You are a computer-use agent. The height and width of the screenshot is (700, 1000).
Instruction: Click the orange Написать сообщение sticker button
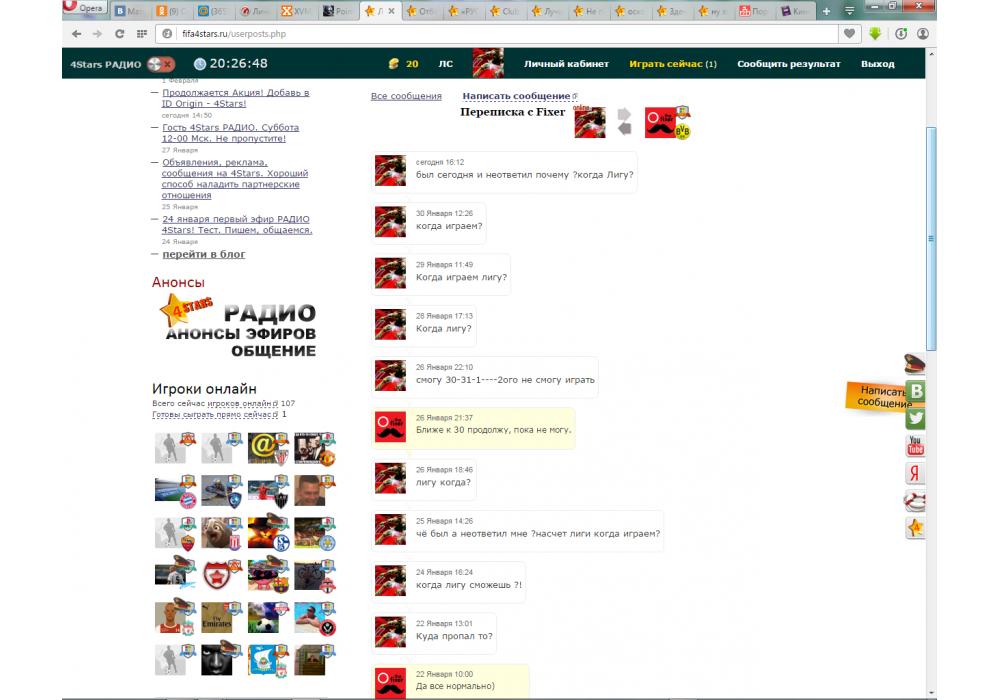[879, 397]
